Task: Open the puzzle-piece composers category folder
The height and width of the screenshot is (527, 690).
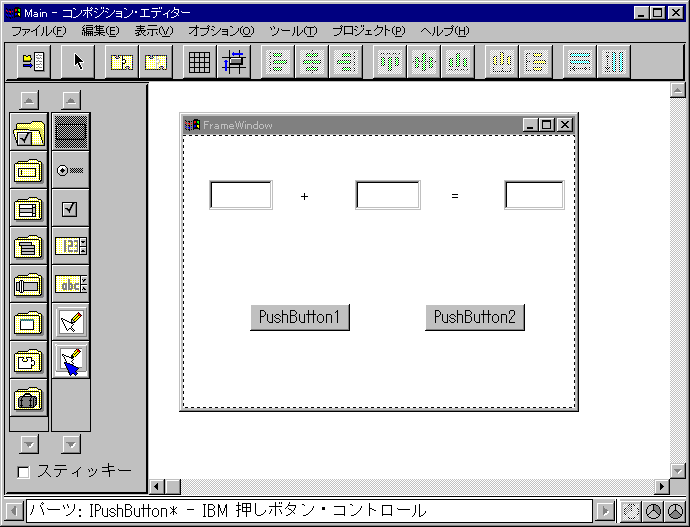Action: [x=29, y=361]
